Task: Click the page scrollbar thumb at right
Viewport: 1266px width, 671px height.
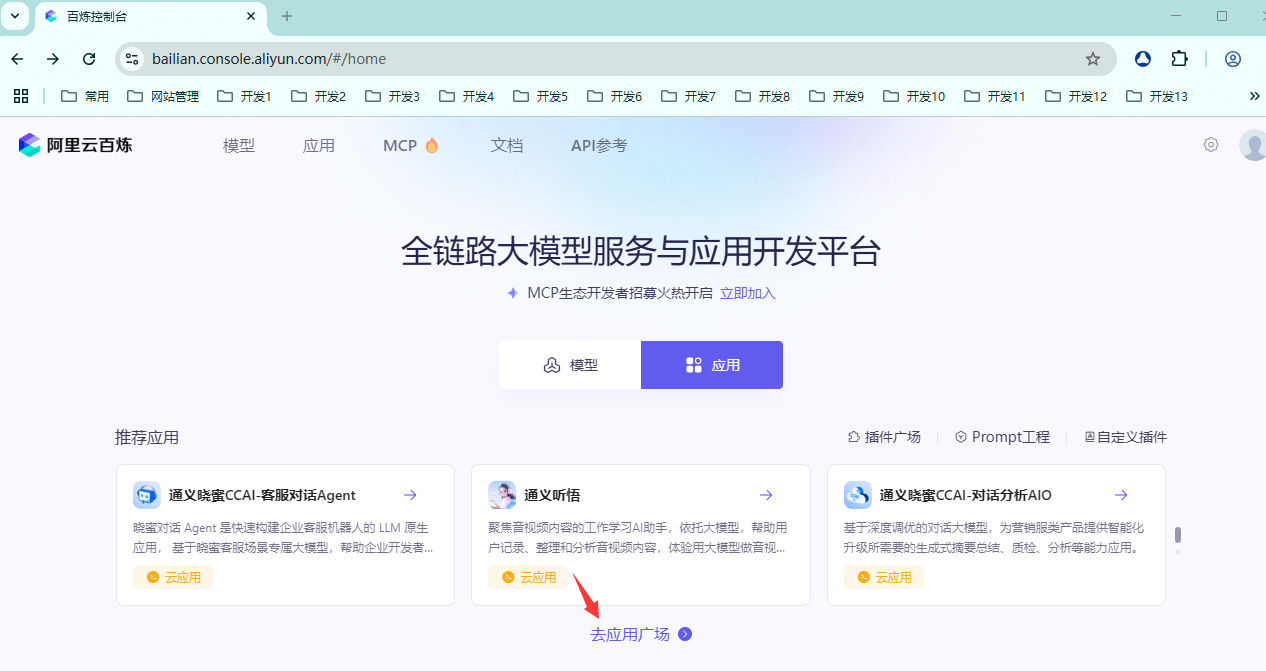Action: (x=1178, y=535)
